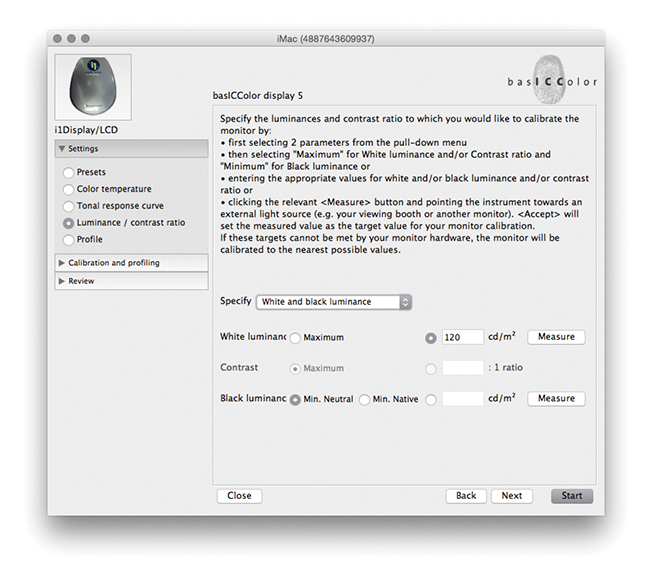
Task: Click Measure for Black luminance
Action: (556, 398)
